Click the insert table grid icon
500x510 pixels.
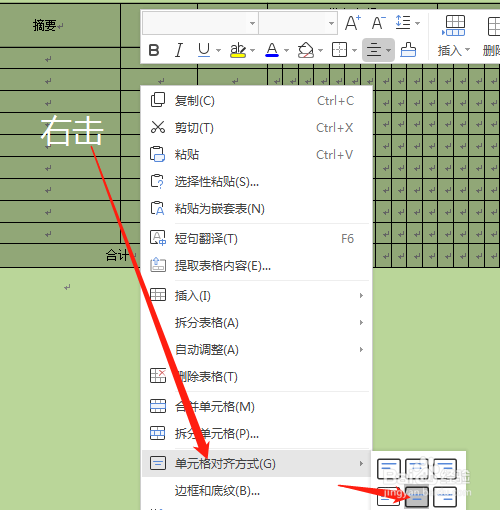[454, 25]
